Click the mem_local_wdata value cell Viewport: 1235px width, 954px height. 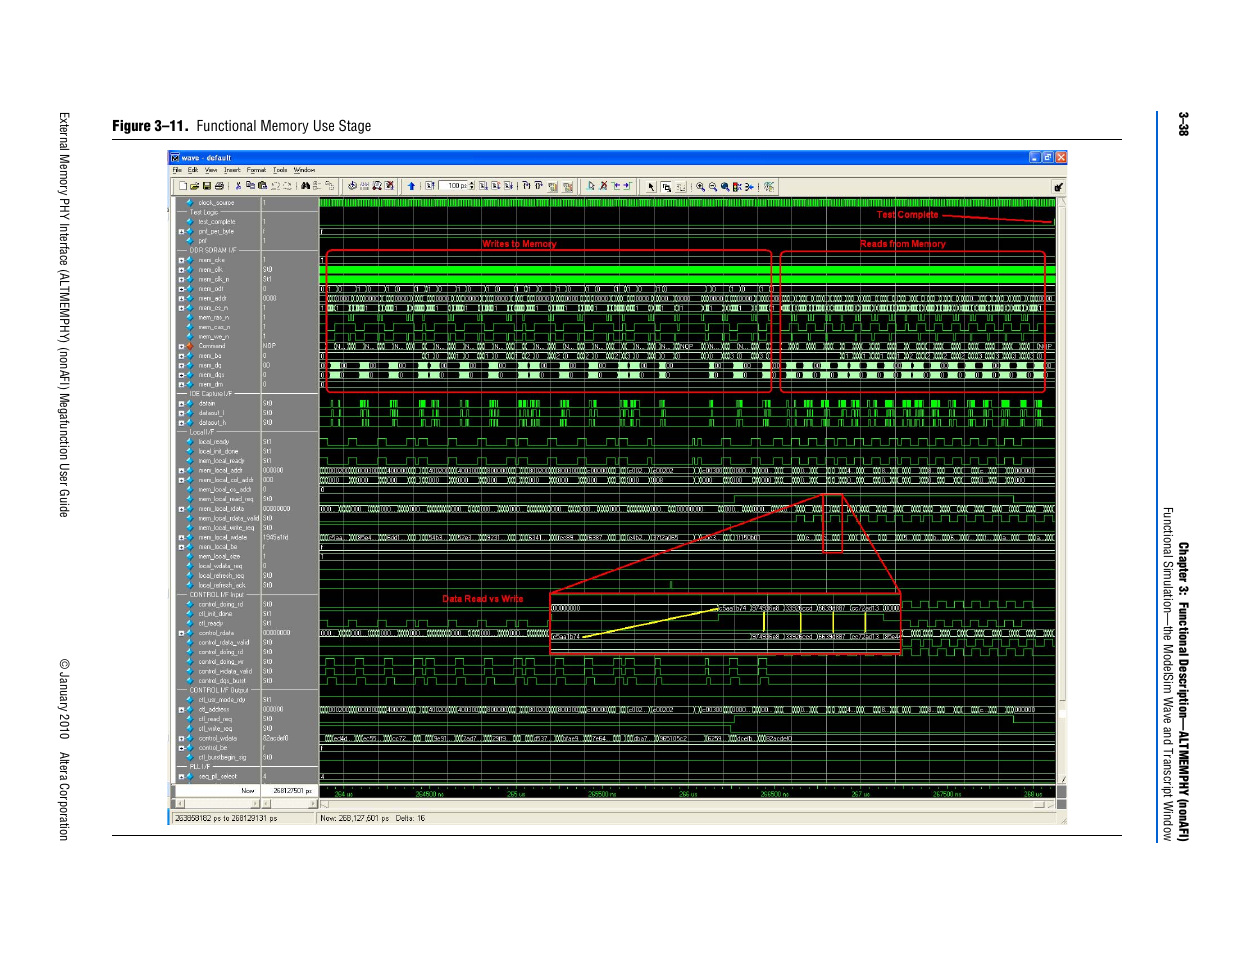(x=276, y=537)
